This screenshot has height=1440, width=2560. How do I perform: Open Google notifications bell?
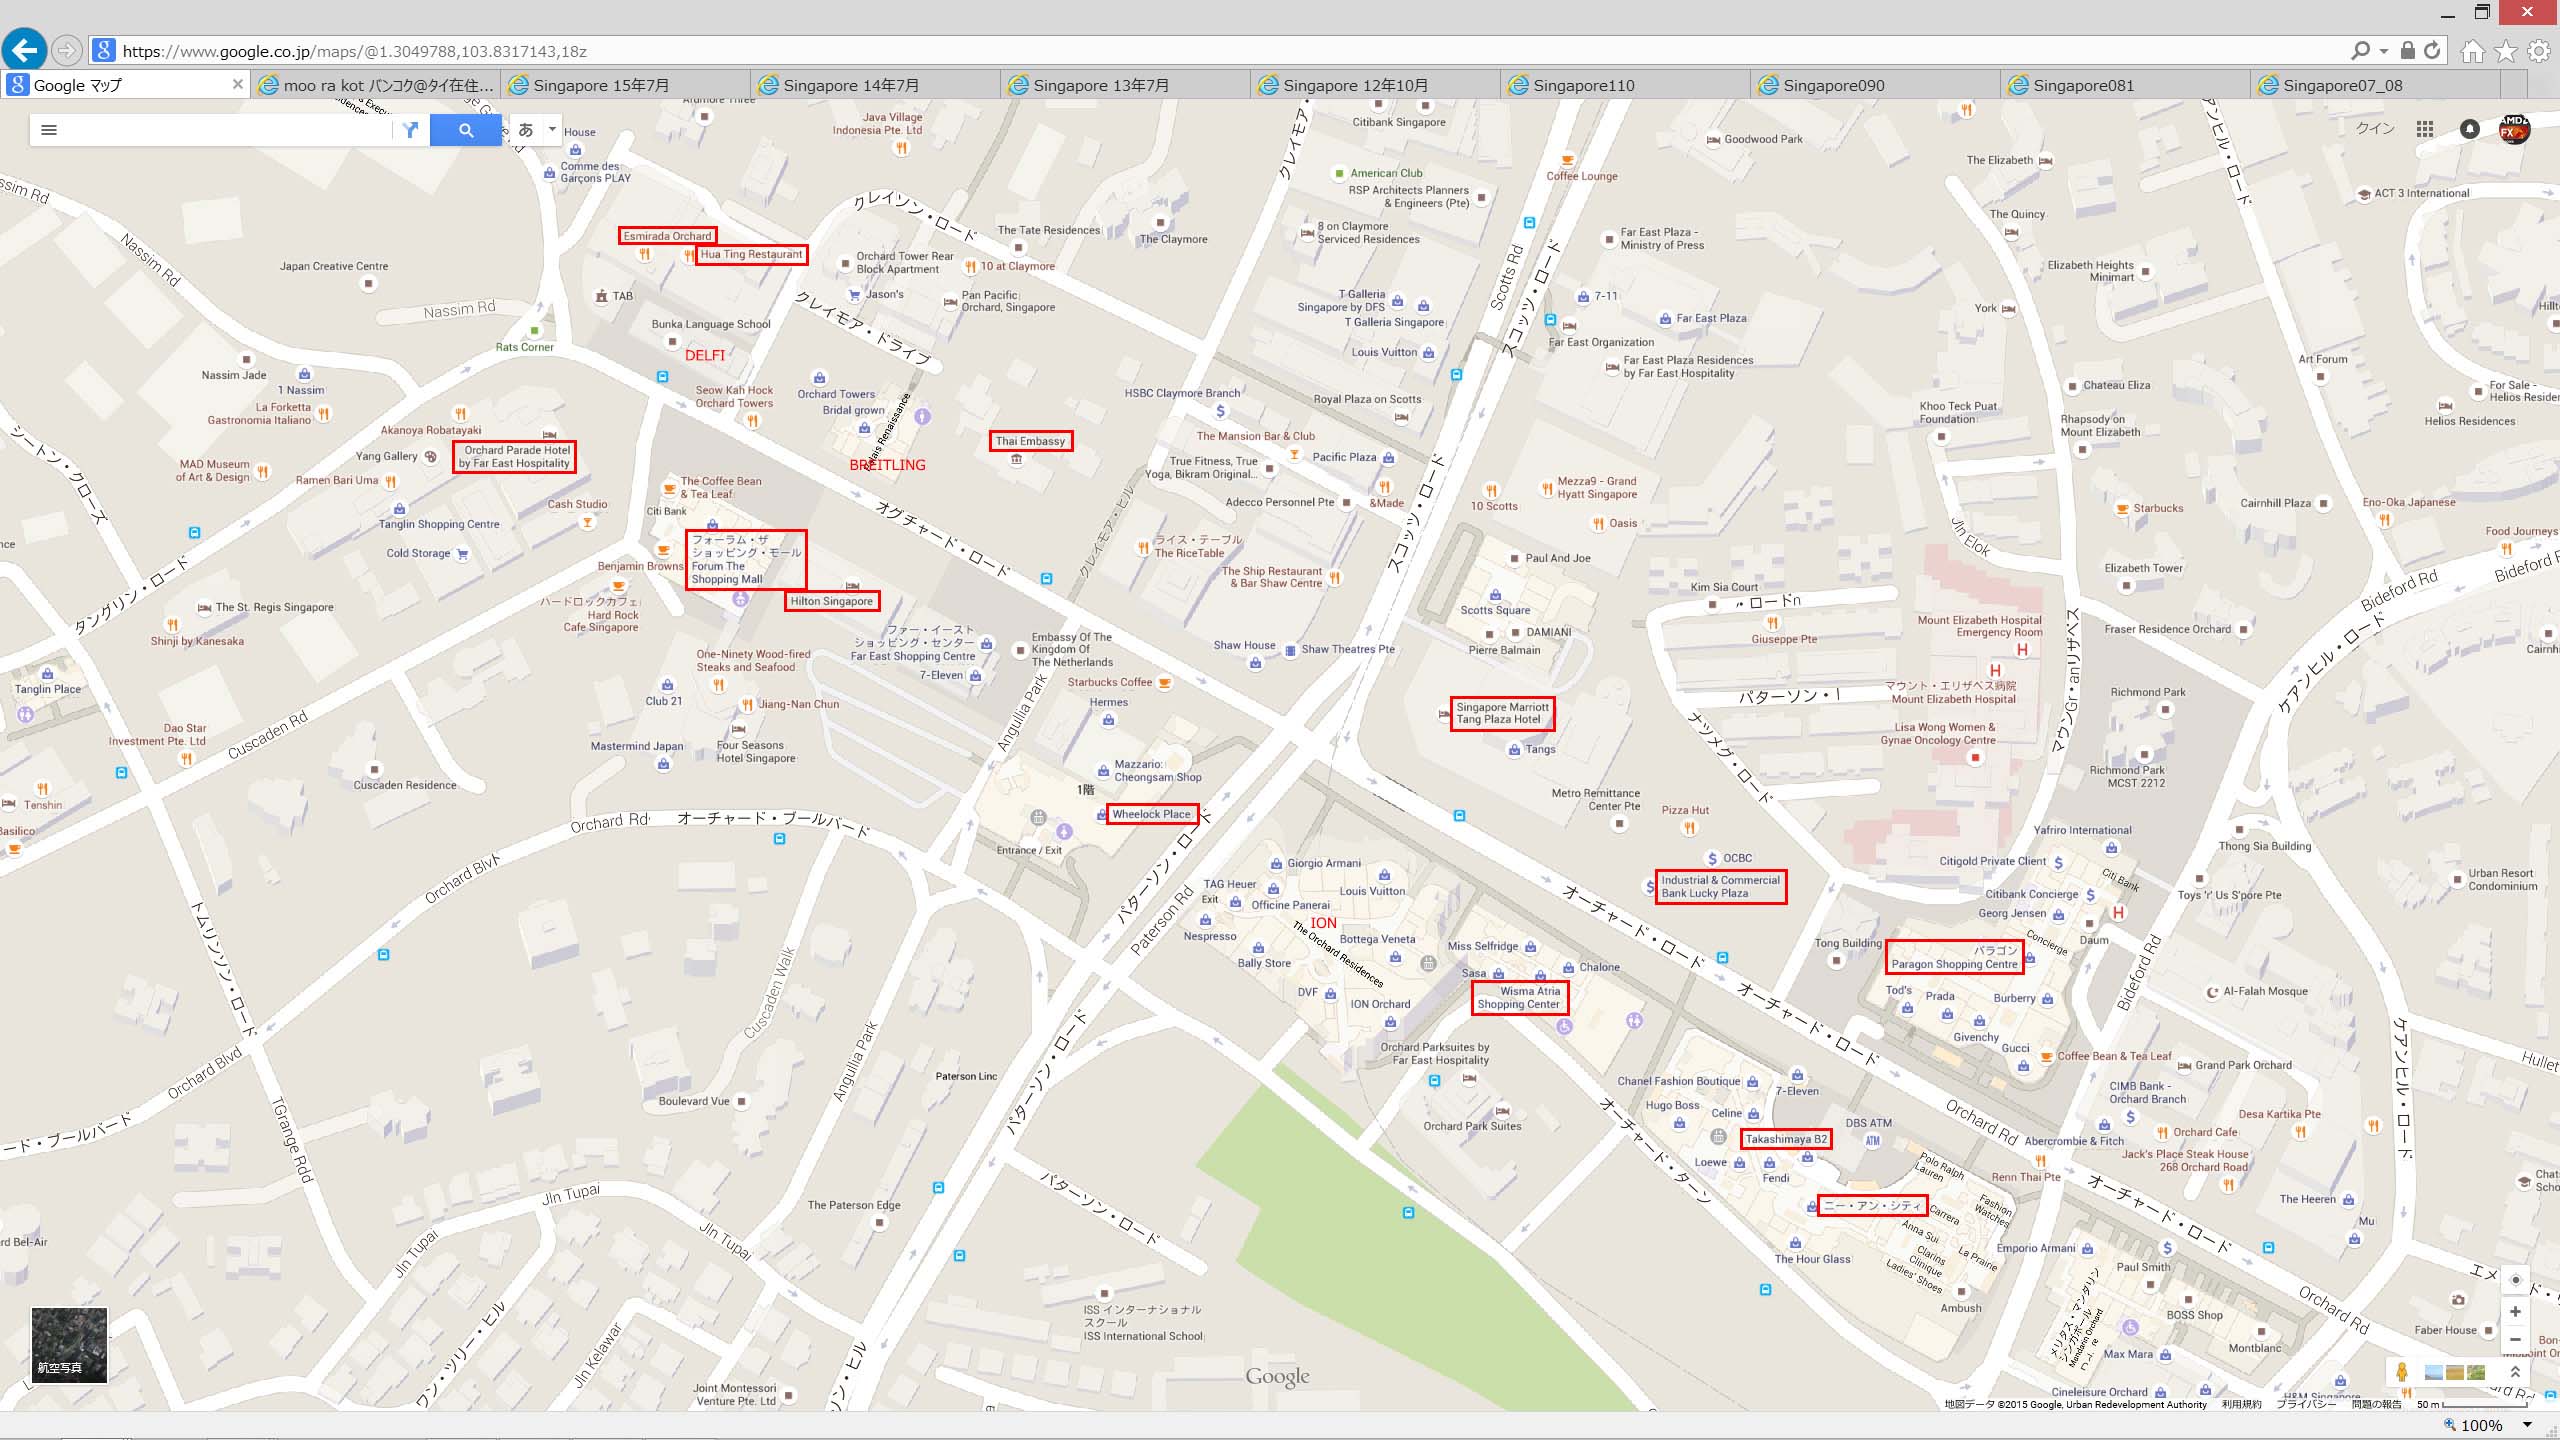[2470, 129]
